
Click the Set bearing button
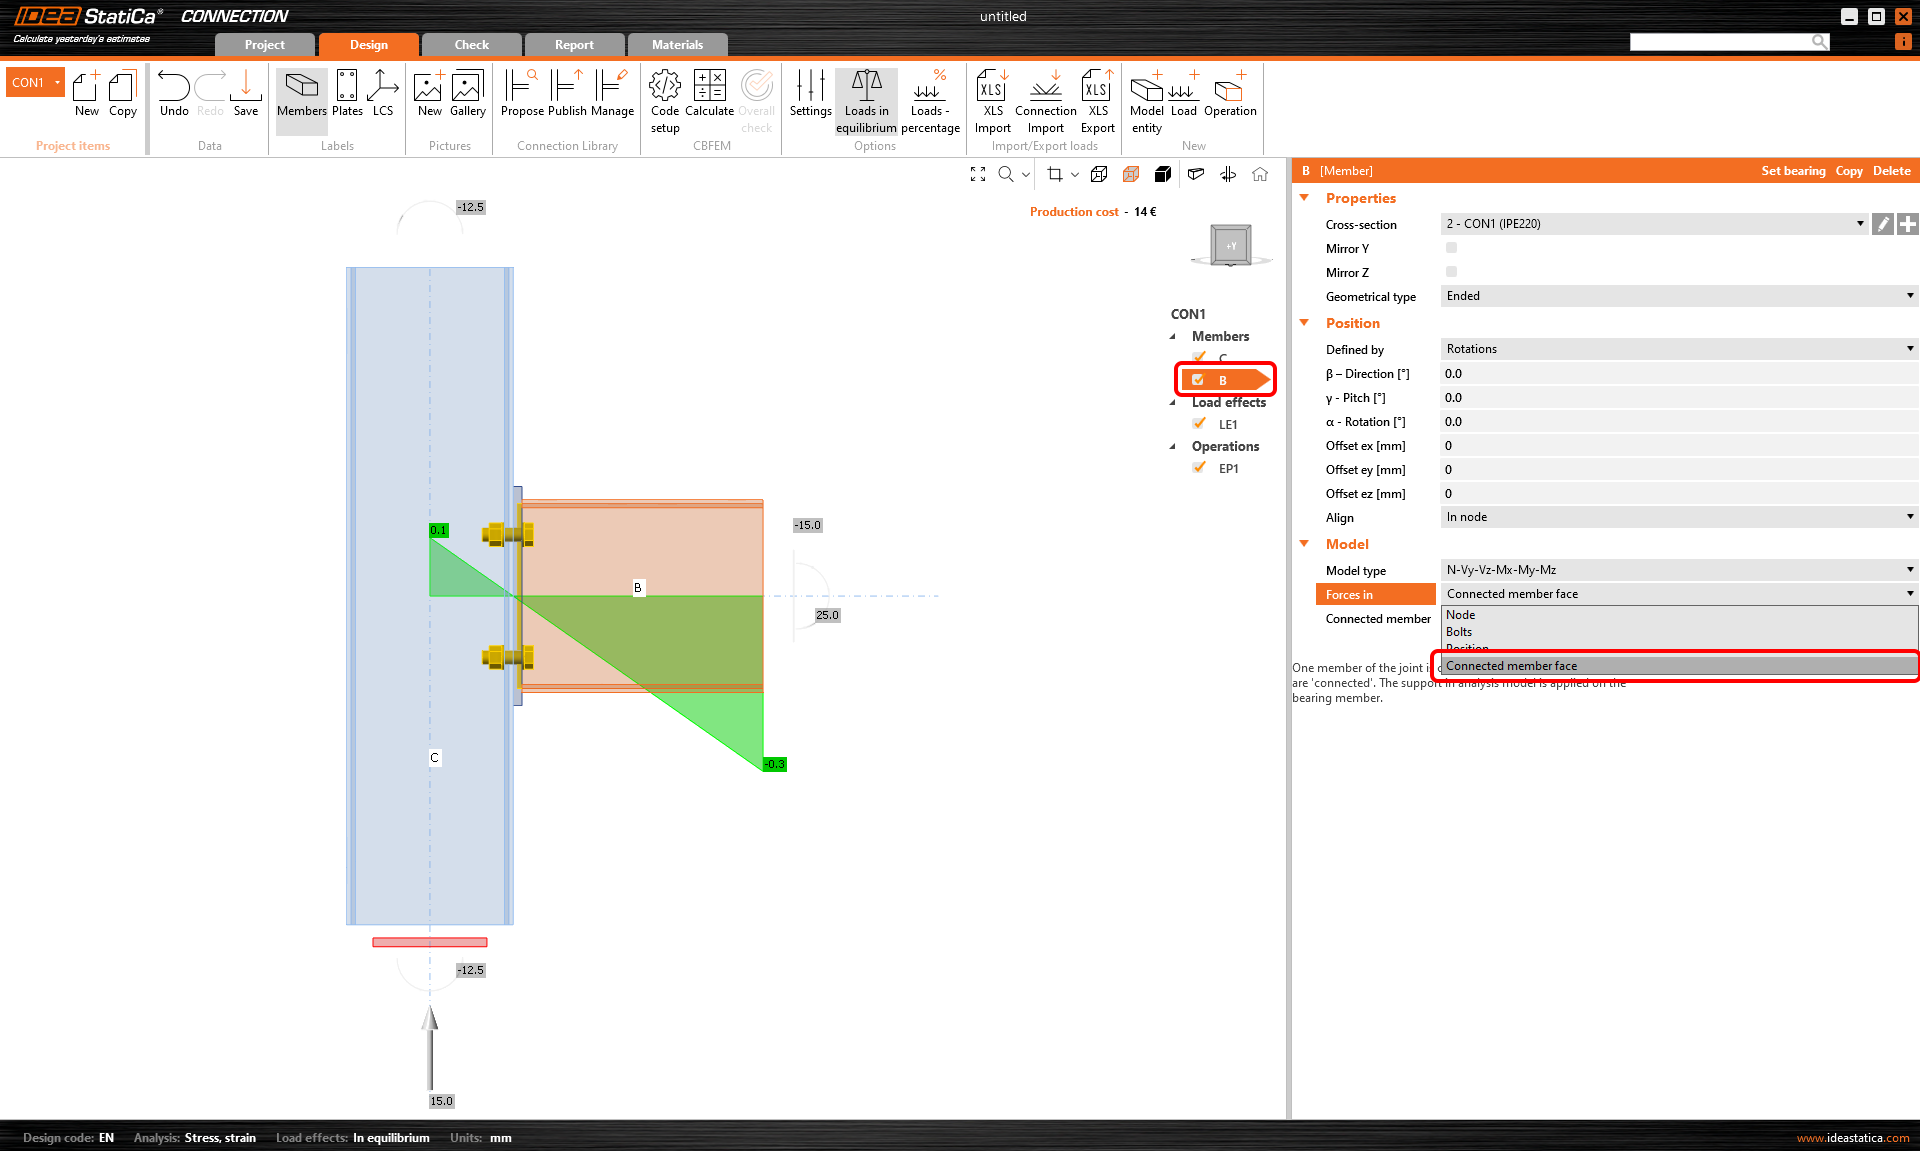[x=1793, y=170]
